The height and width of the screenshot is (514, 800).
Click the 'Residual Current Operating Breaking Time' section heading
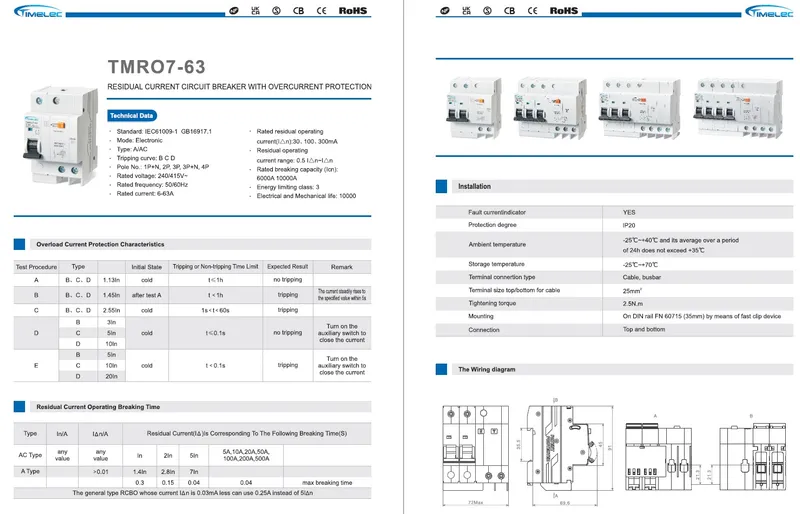pos(98,407)
